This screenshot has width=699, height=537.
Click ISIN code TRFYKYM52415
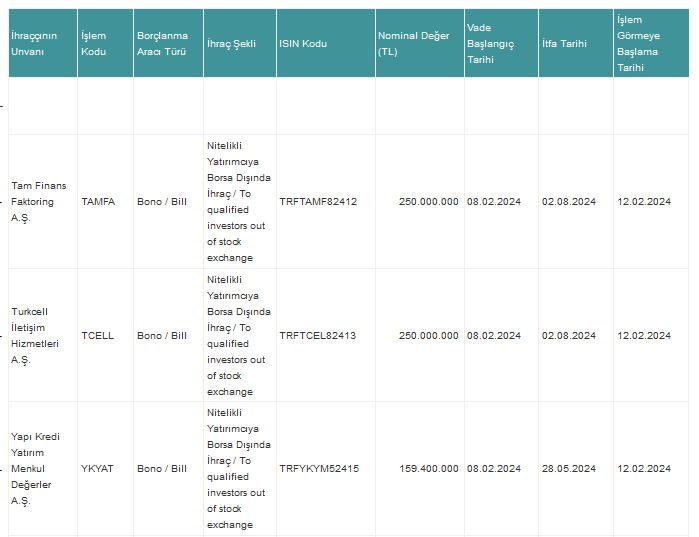[319, 468]
